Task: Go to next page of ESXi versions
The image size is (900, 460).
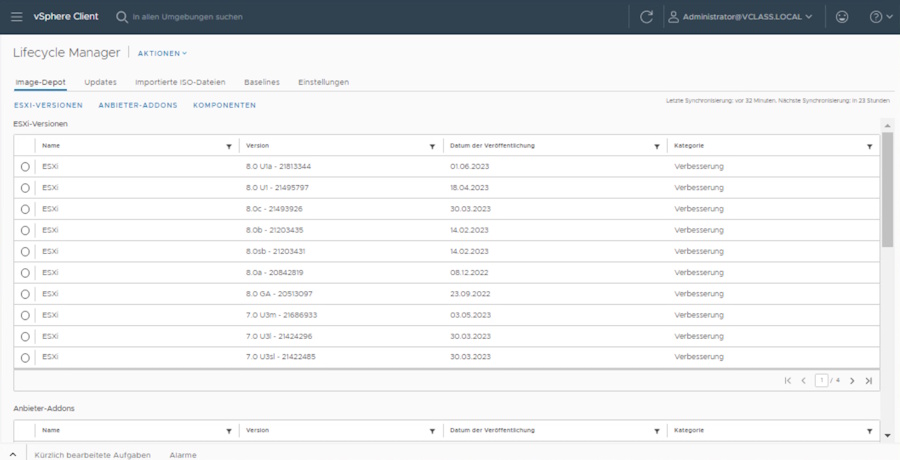Action: coord(852,381)
